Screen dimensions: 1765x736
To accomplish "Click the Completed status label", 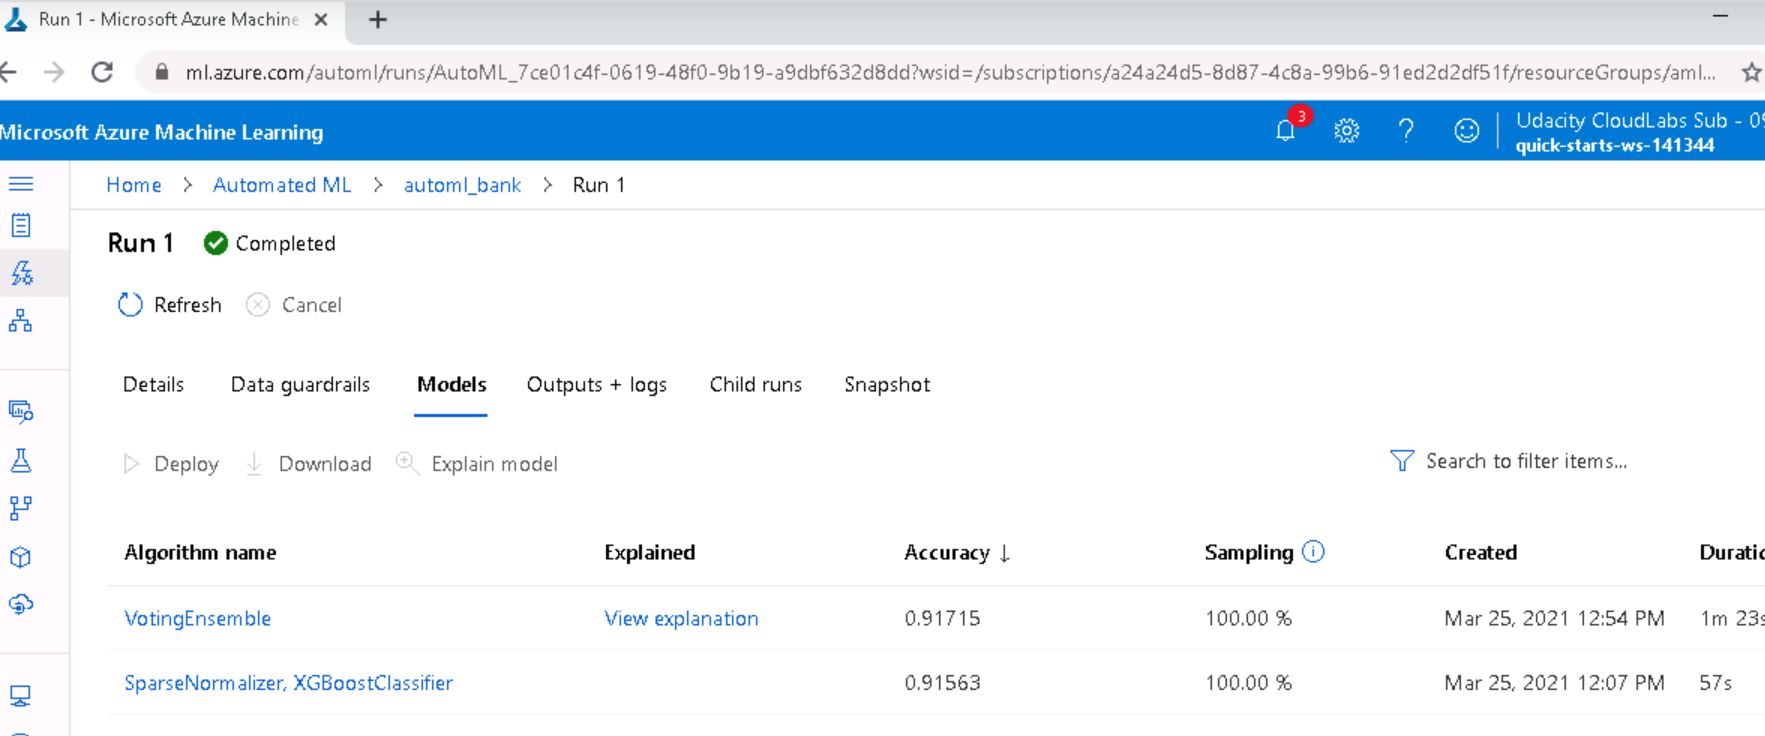I will point(285,244).
